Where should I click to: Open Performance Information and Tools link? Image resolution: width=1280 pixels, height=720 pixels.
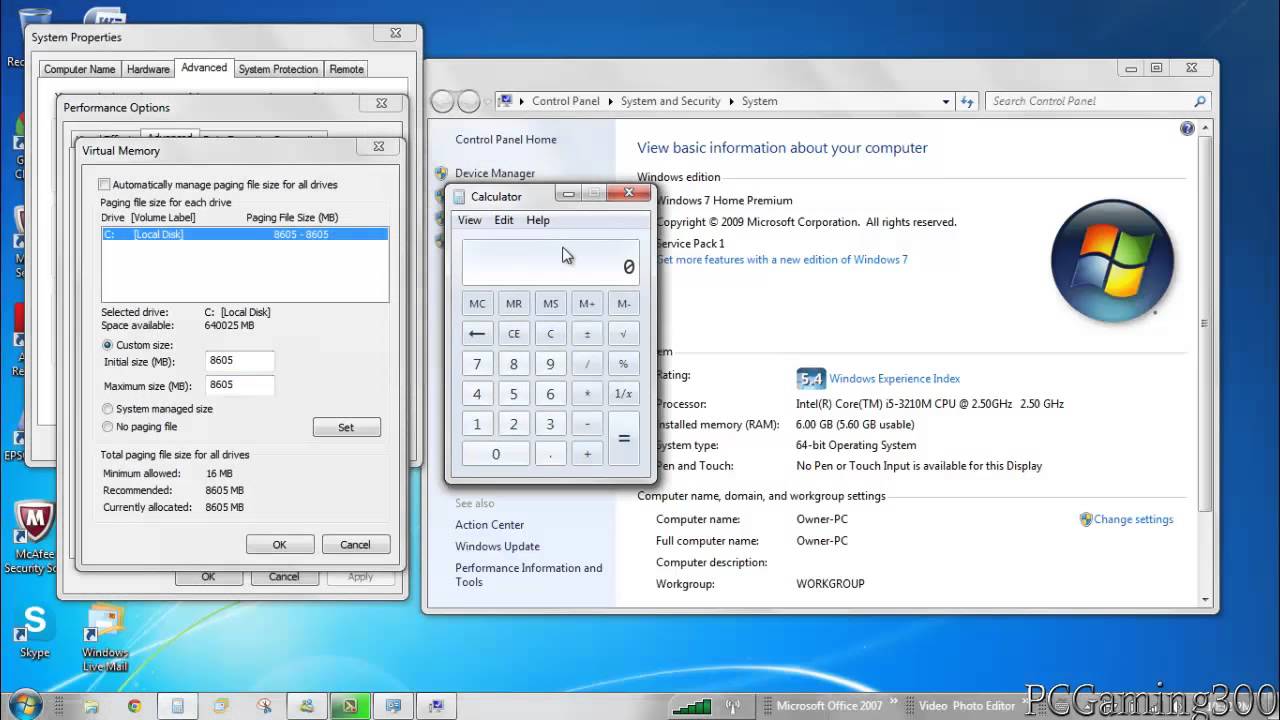[x=529, y=575]
